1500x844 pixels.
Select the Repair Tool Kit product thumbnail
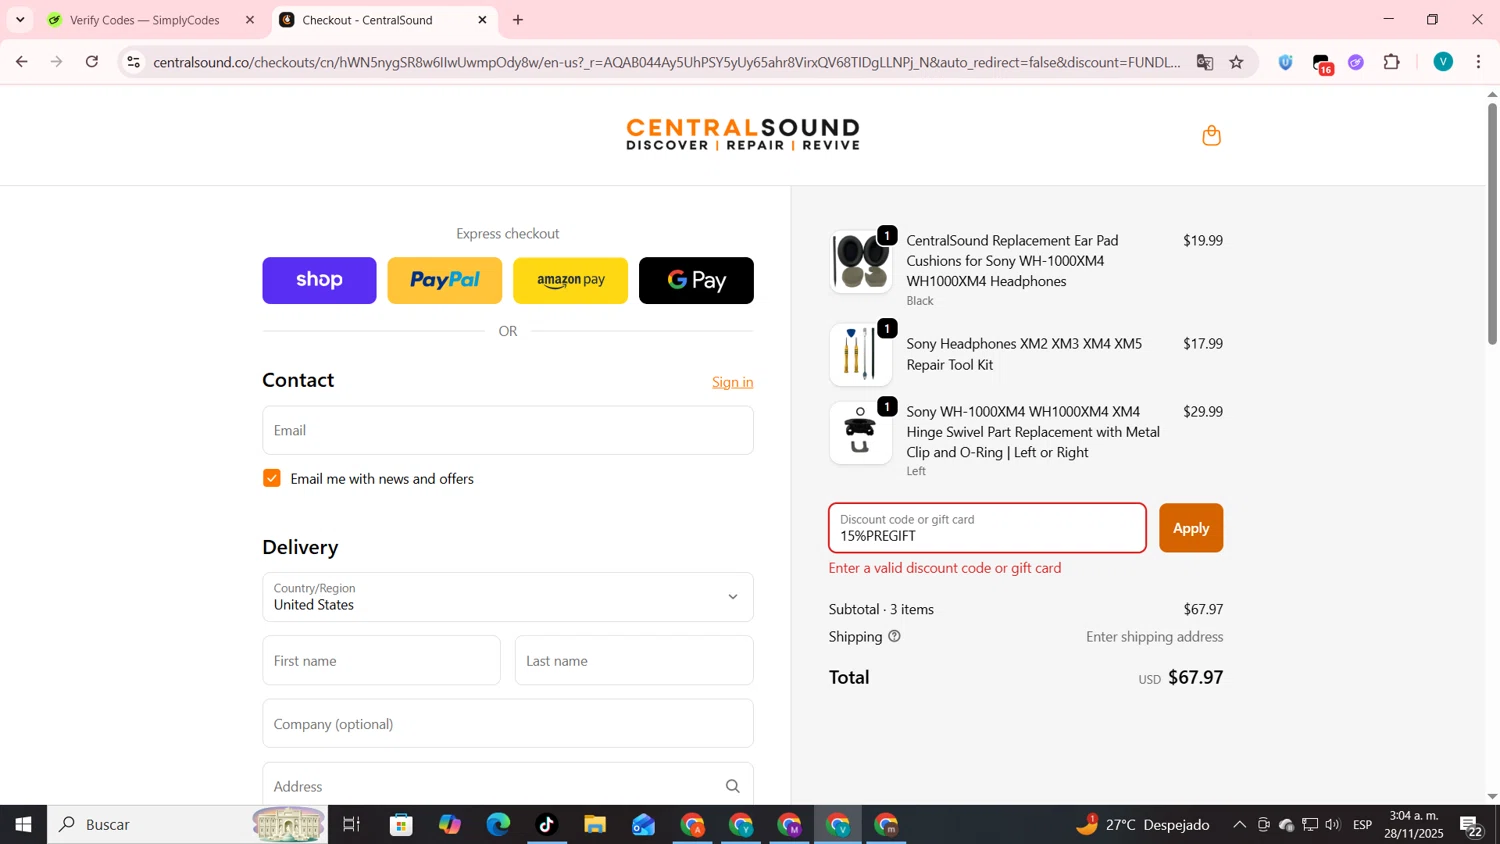pyautogui.click(x=860, y=354)
